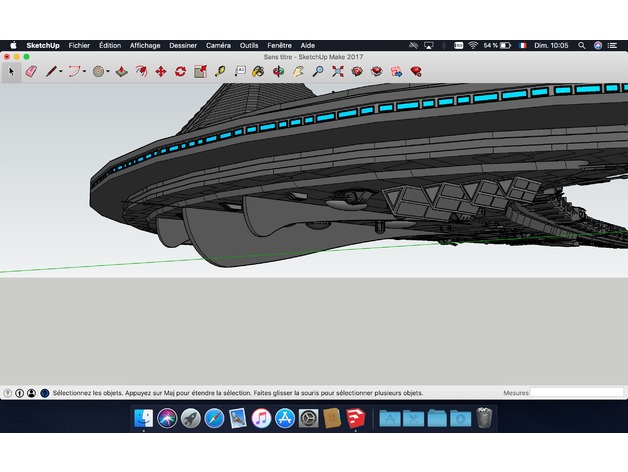
Task: Click the battery 54 % indicator
Action: coord(497,45)
